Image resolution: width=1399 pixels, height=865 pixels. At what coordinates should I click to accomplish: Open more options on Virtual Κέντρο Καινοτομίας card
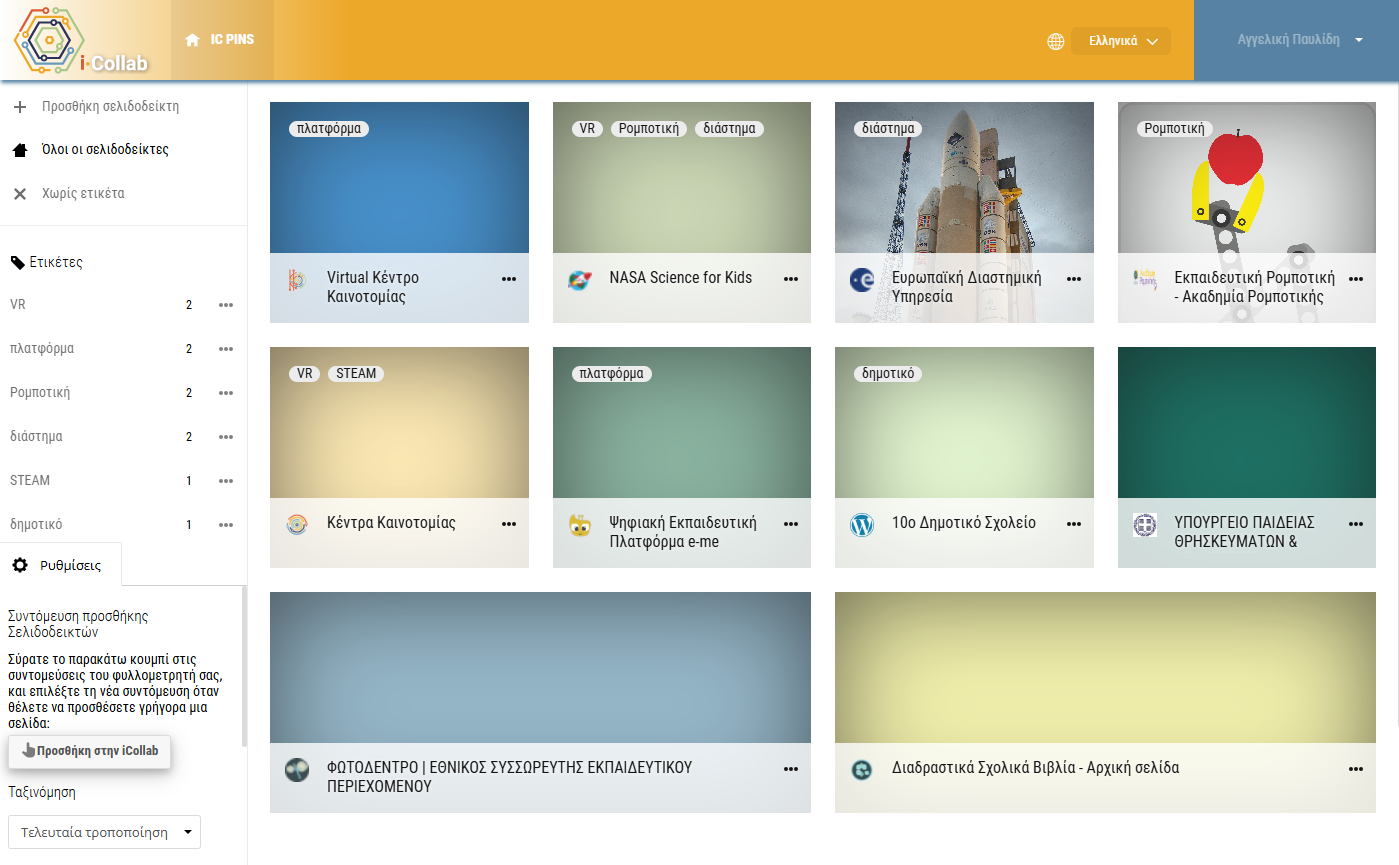click(x=509, y=279)
